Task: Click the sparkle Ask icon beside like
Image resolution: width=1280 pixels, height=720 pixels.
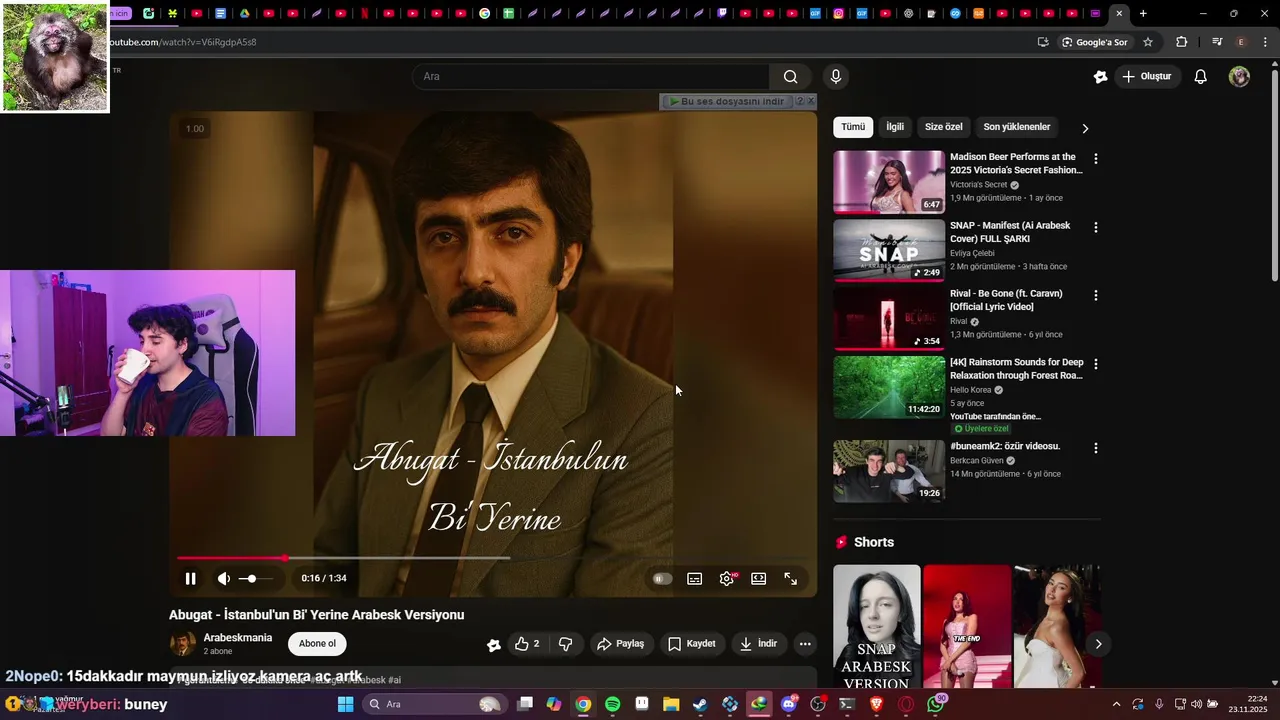Action: pos(493,645)
